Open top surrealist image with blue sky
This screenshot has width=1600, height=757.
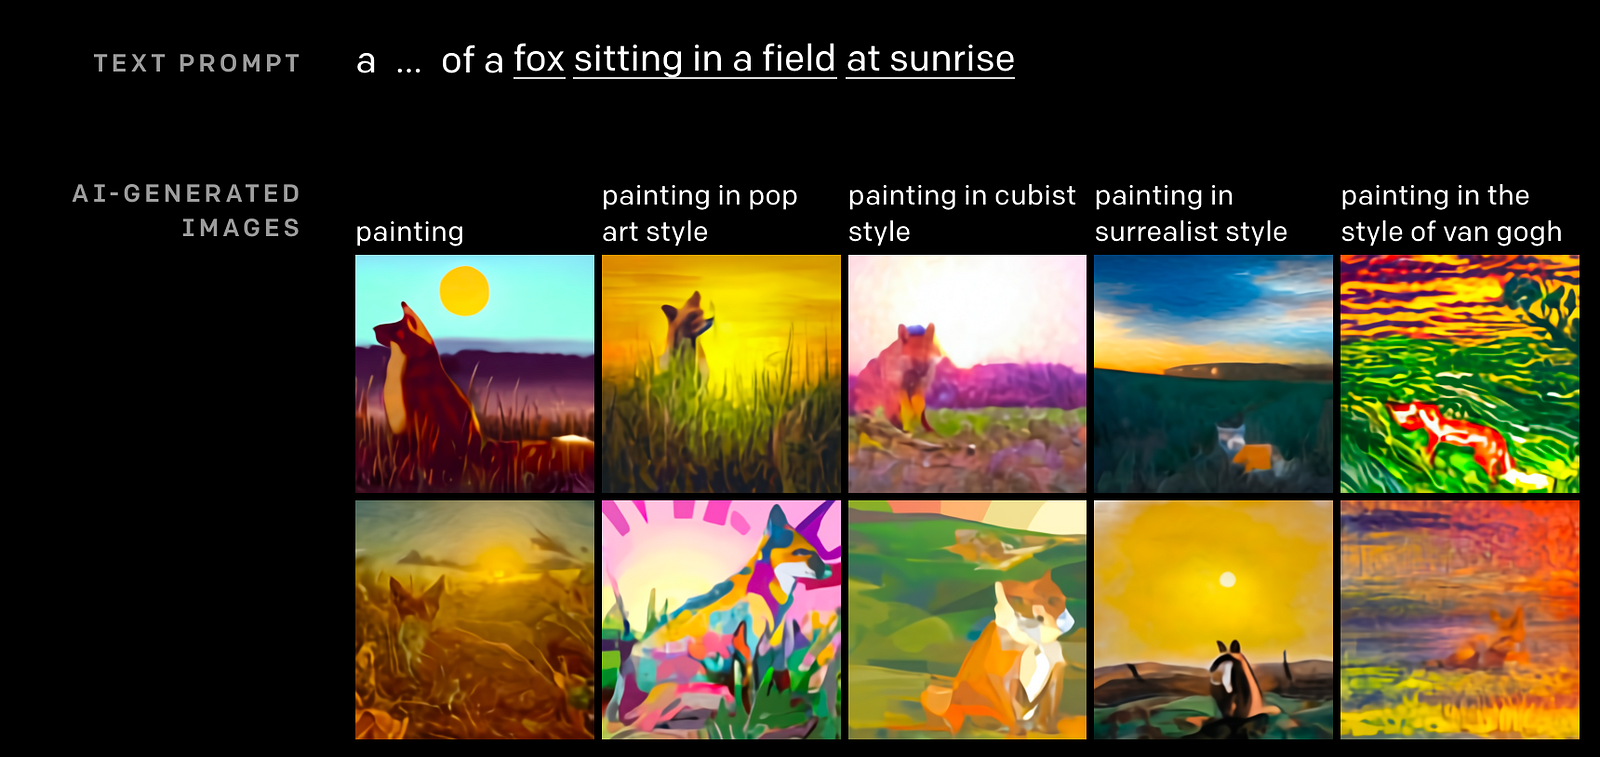(x=1213, y=374)
